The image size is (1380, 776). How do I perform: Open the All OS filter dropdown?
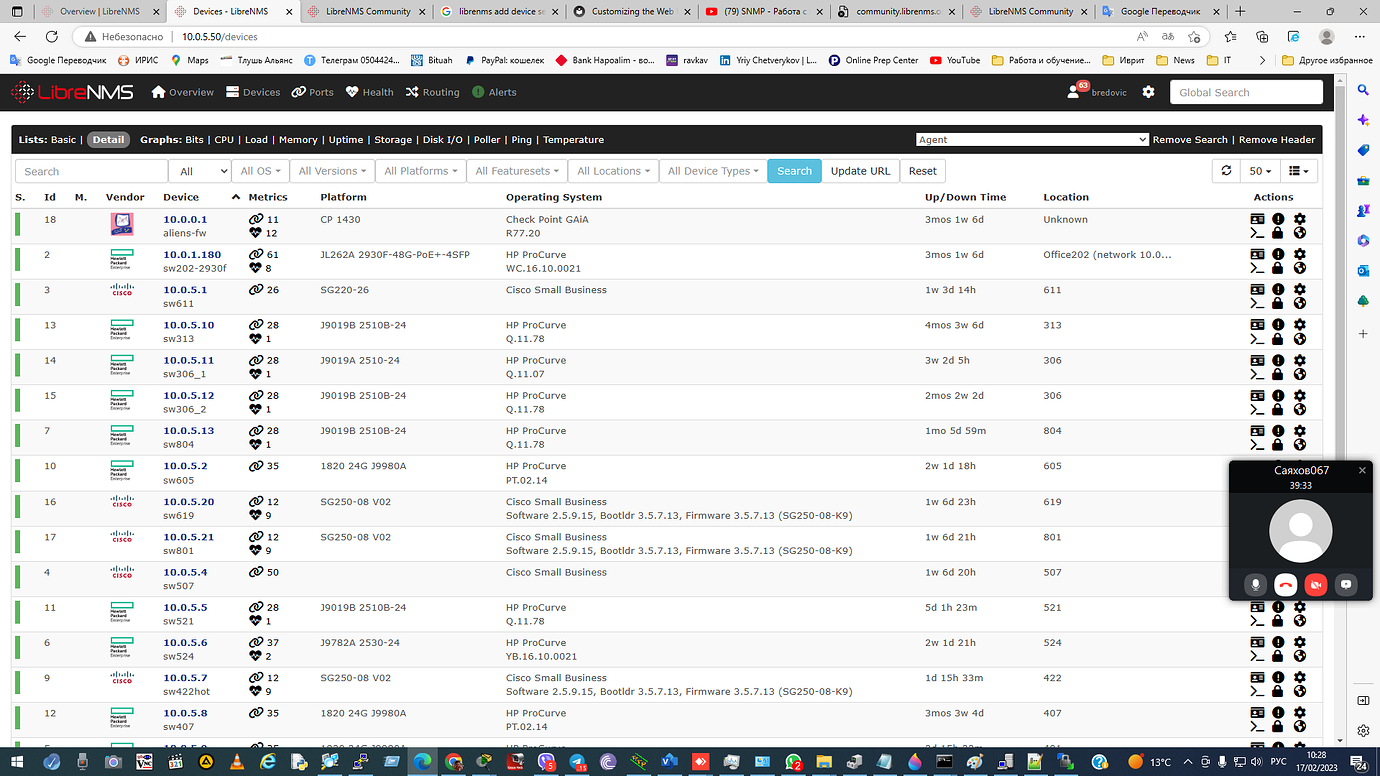point(260,171)
